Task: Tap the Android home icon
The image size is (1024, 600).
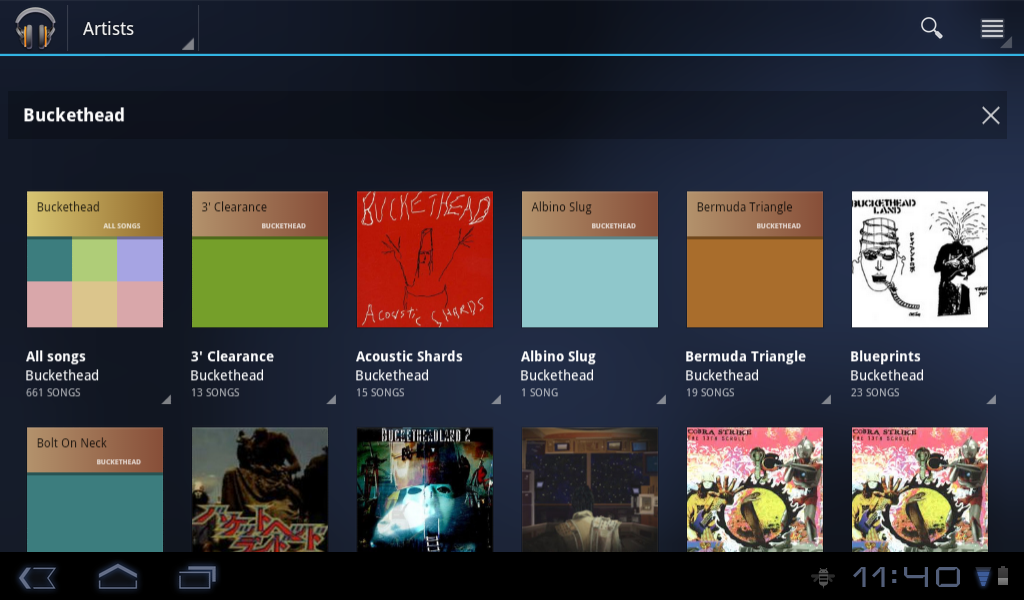Action: click(x=117, y=577)
